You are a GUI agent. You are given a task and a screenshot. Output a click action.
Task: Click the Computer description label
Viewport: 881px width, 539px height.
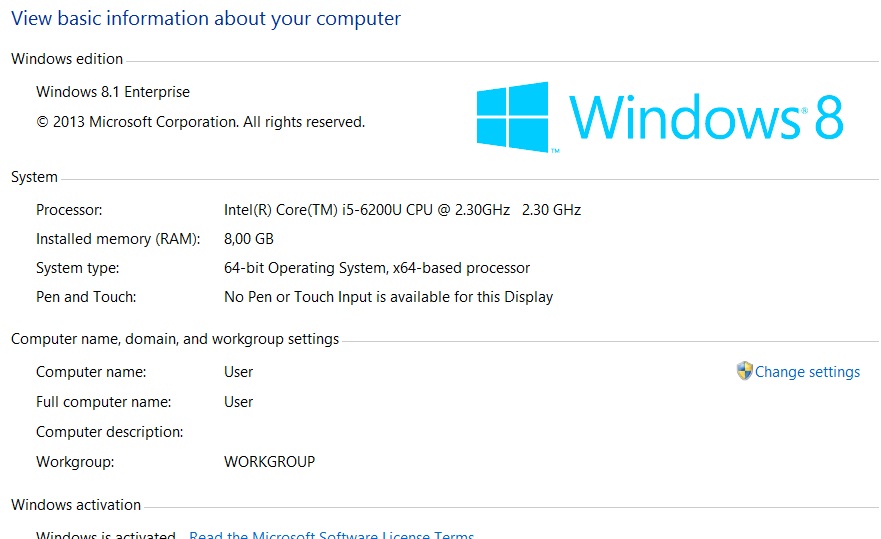tap(110, 432)
